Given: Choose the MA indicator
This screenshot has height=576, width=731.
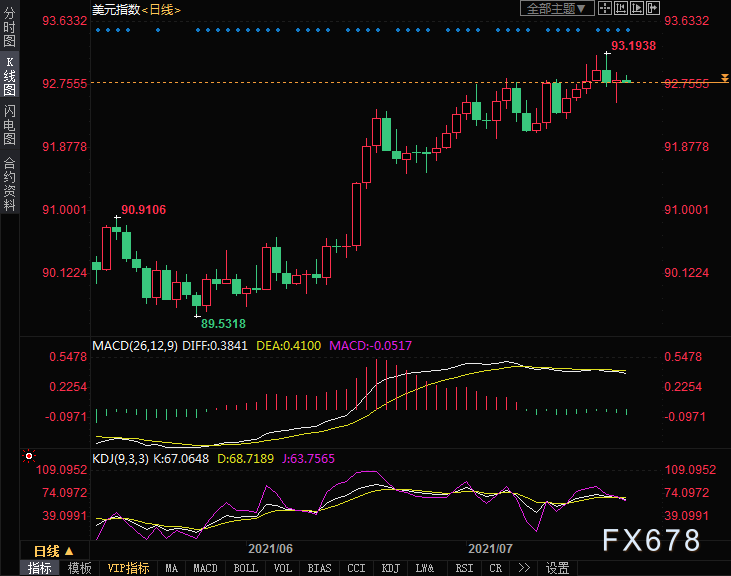Looking at the screenshot, I should coord(172,568).
